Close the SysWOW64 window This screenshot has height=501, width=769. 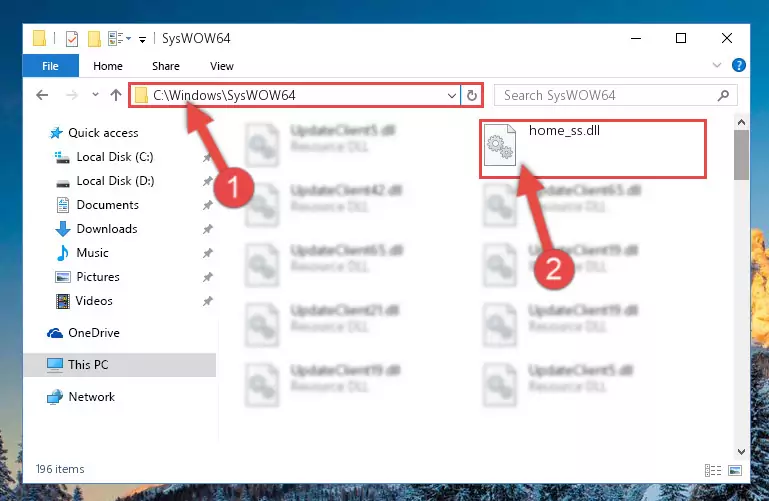click(x=727, y=38)
